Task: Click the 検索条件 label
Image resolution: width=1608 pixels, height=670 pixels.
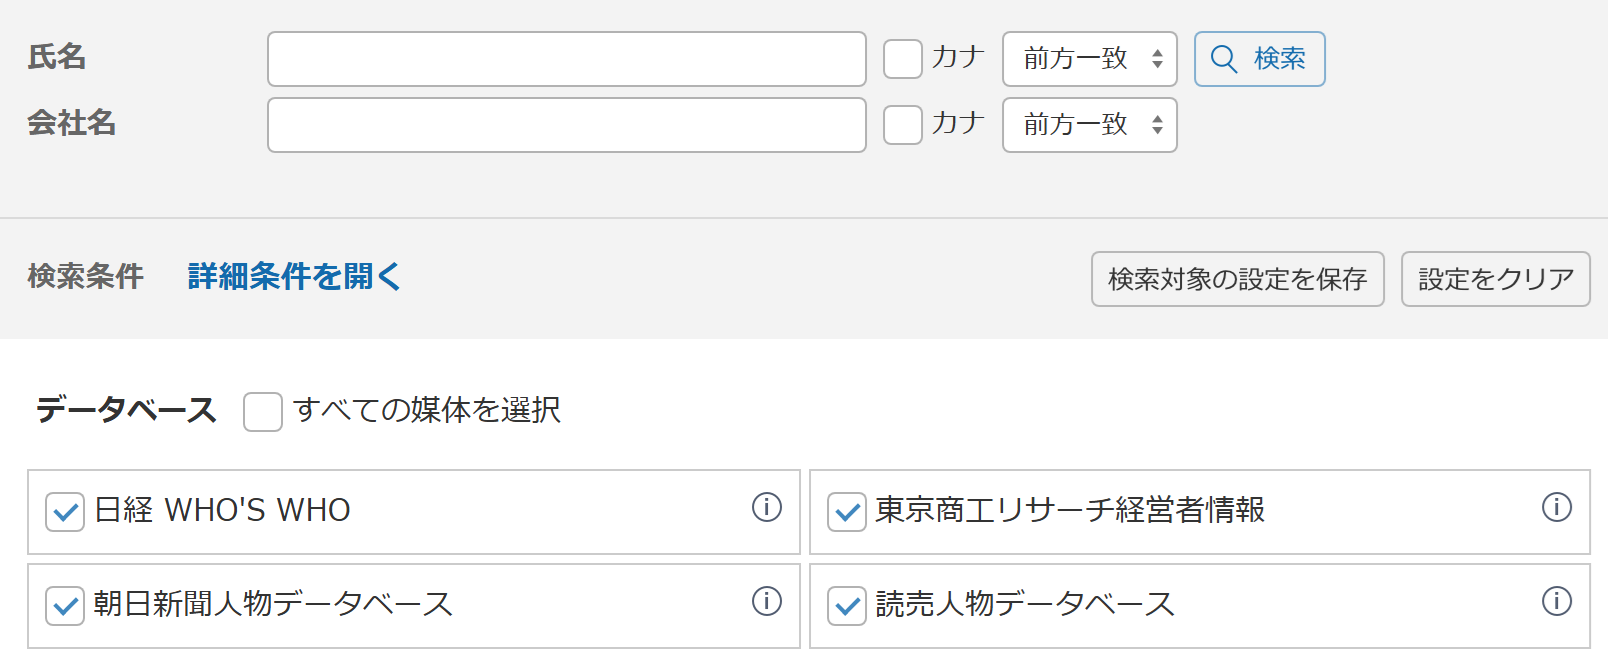Action: pos(86,277)
